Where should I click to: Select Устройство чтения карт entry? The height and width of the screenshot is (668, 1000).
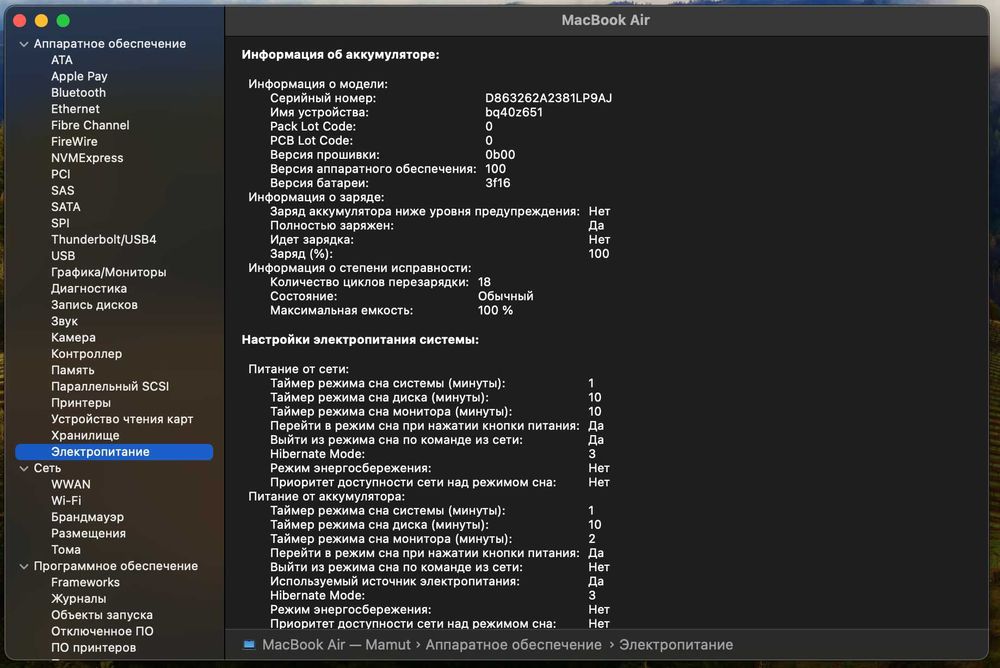pyautogui.click(x=122, y=419)
